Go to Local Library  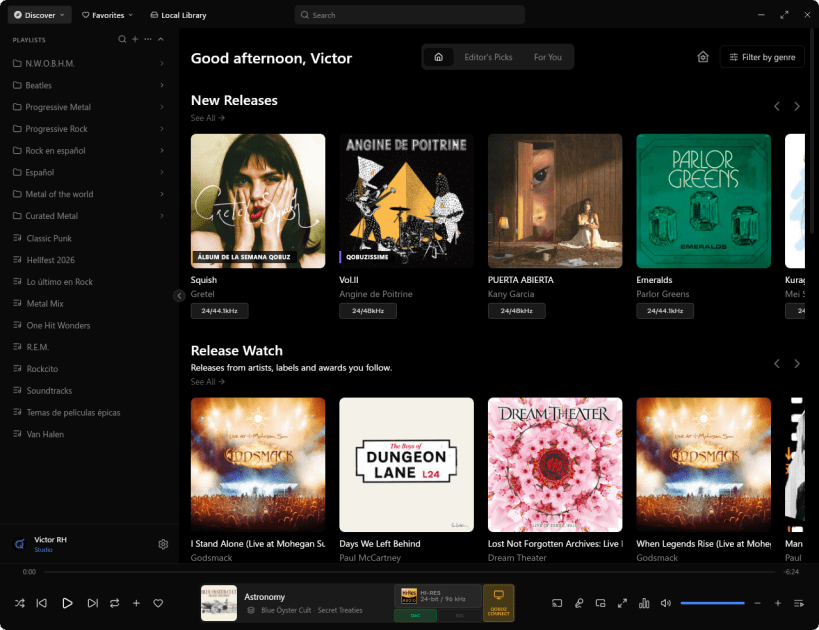pyautogui.click(x=178, y=15)
